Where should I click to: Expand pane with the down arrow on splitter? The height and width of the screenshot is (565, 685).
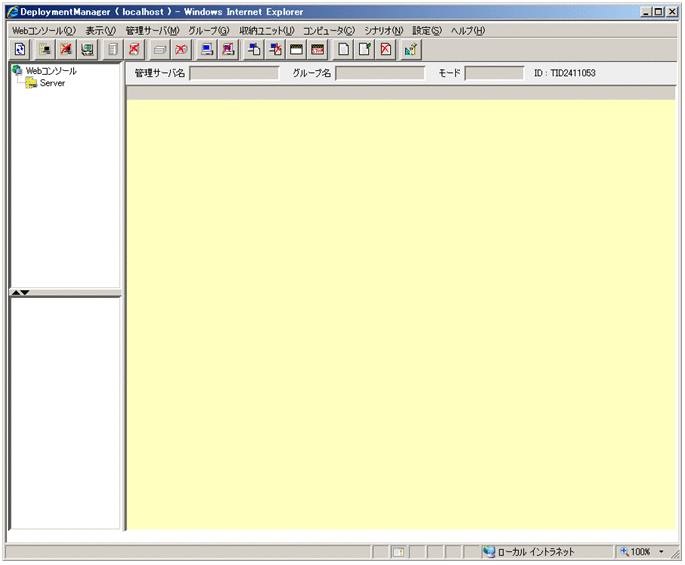(x=25, y=292)
